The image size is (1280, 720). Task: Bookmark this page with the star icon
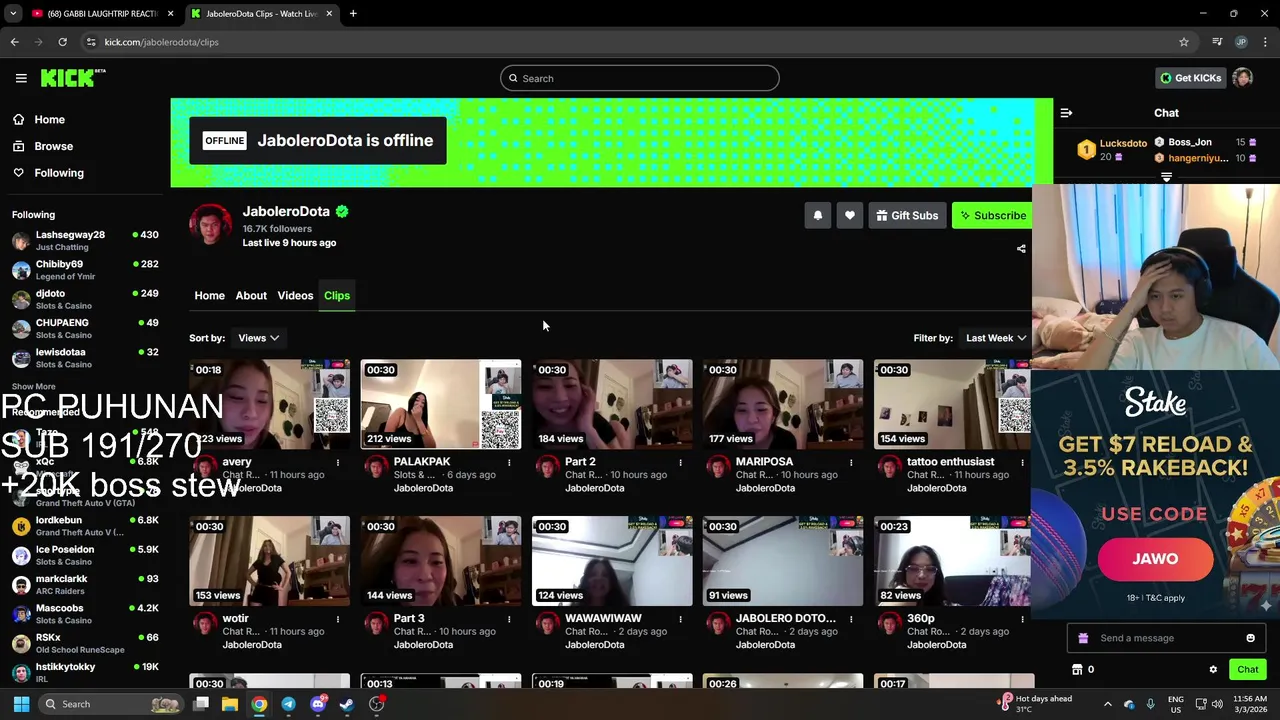(x=1184, y=42)
